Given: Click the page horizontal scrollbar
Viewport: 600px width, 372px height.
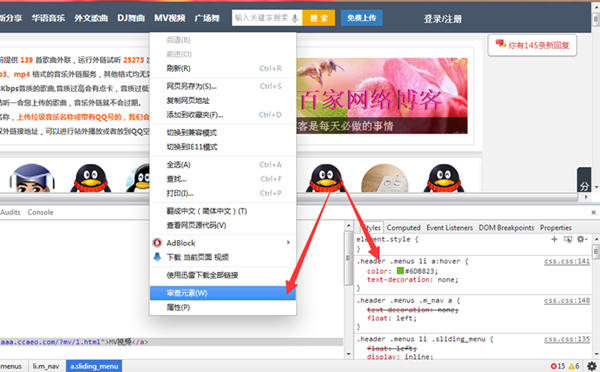Looking at the screenshot, I should tap(289, 197).
